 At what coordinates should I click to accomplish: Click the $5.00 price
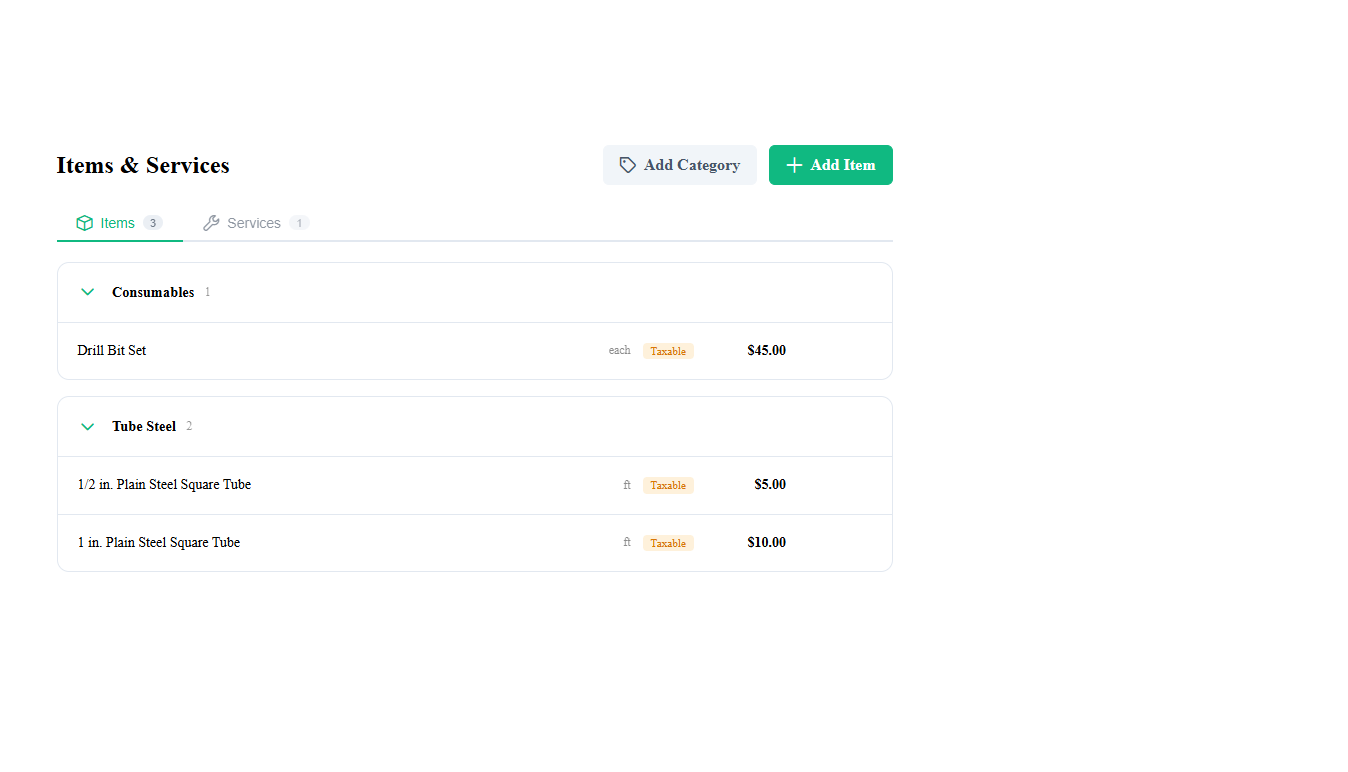(770, 485)
